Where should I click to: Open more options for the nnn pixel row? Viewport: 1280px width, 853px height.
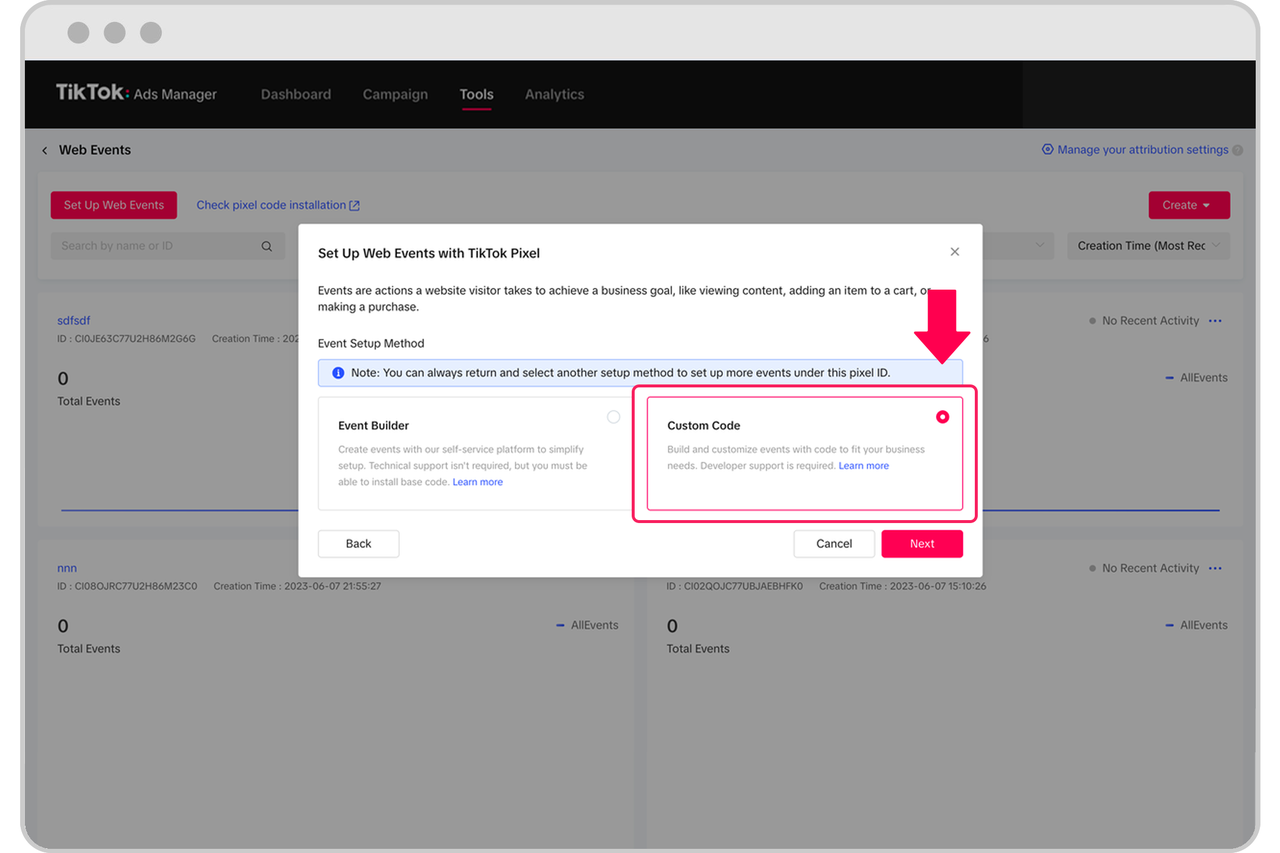click(x=1215, y=567)
